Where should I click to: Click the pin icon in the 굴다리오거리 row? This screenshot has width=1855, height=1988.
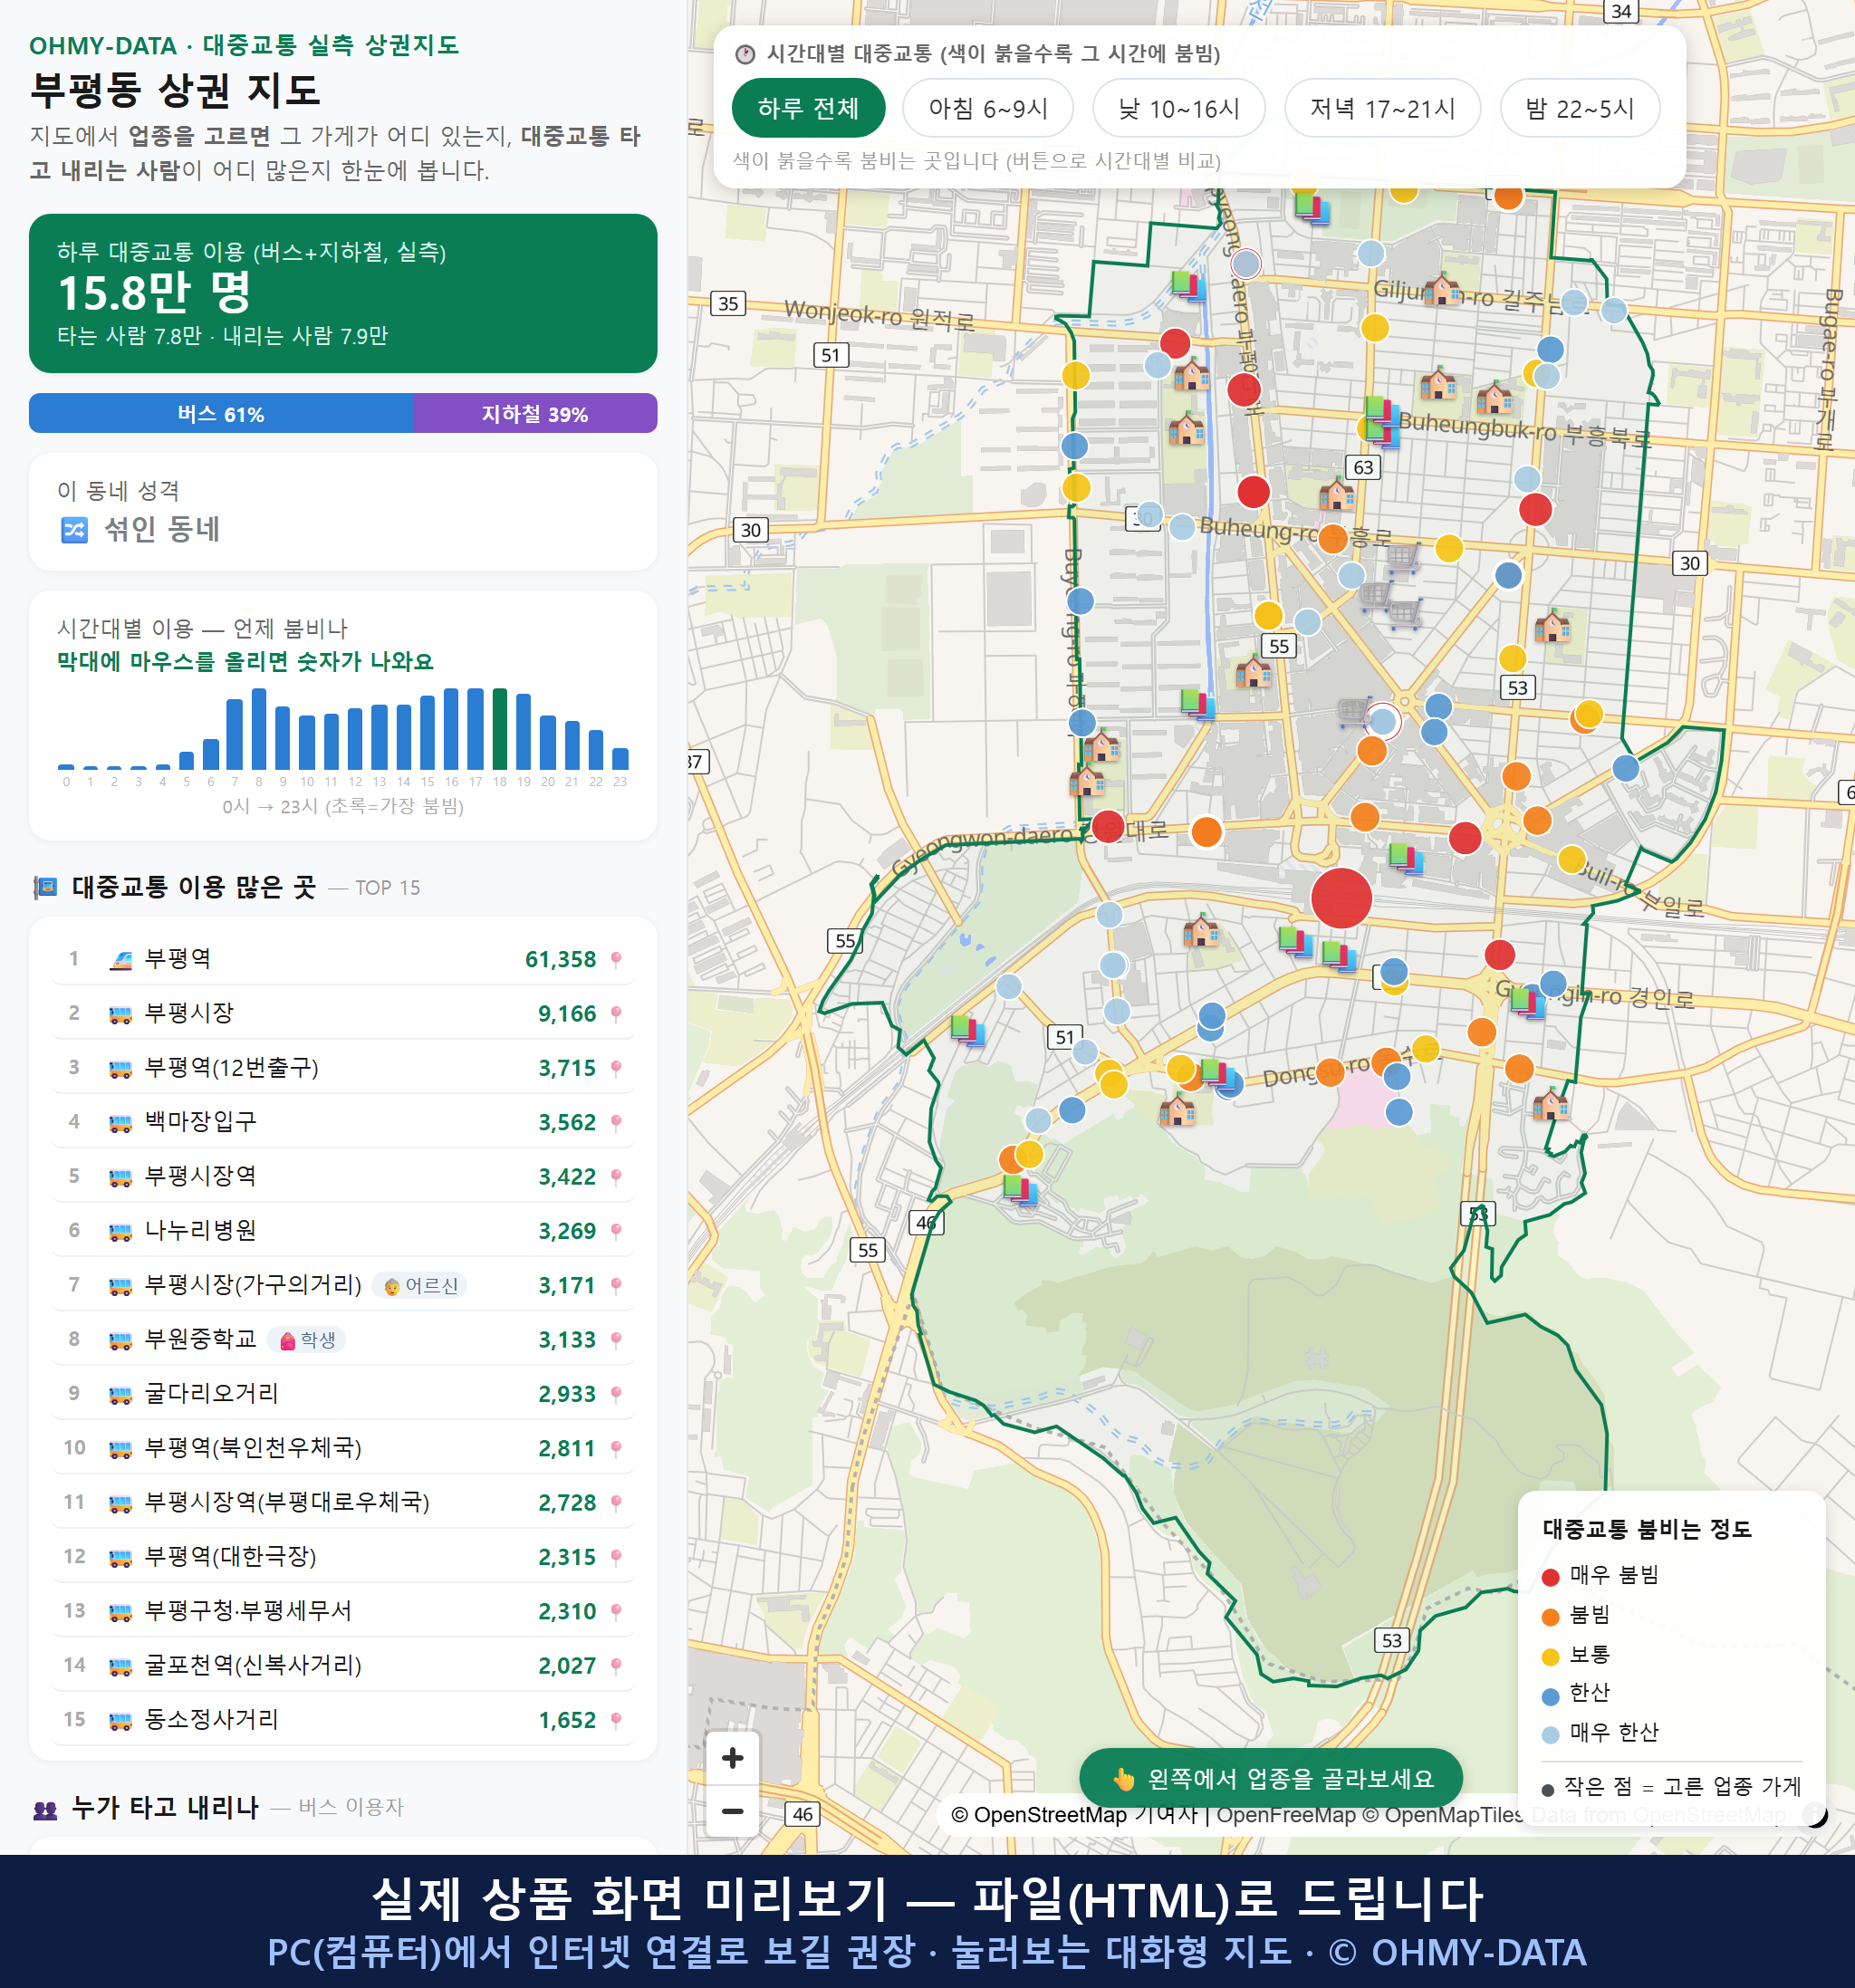pyautogui.click(x=616, y=1394)
